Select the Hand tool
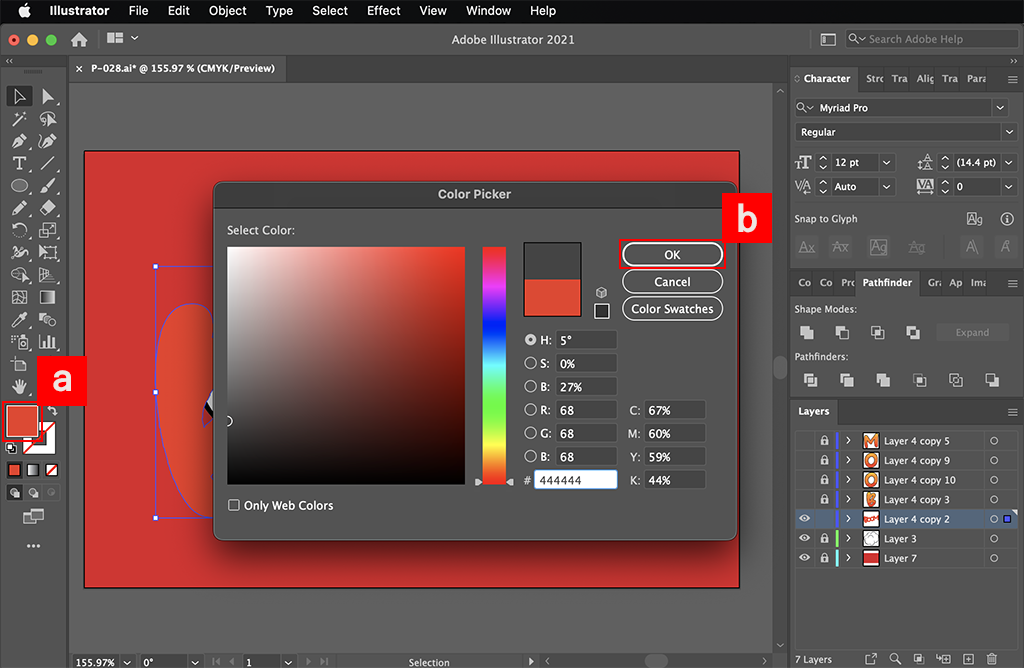Viewport: 1024px width, 668px height. pos(20,387)
